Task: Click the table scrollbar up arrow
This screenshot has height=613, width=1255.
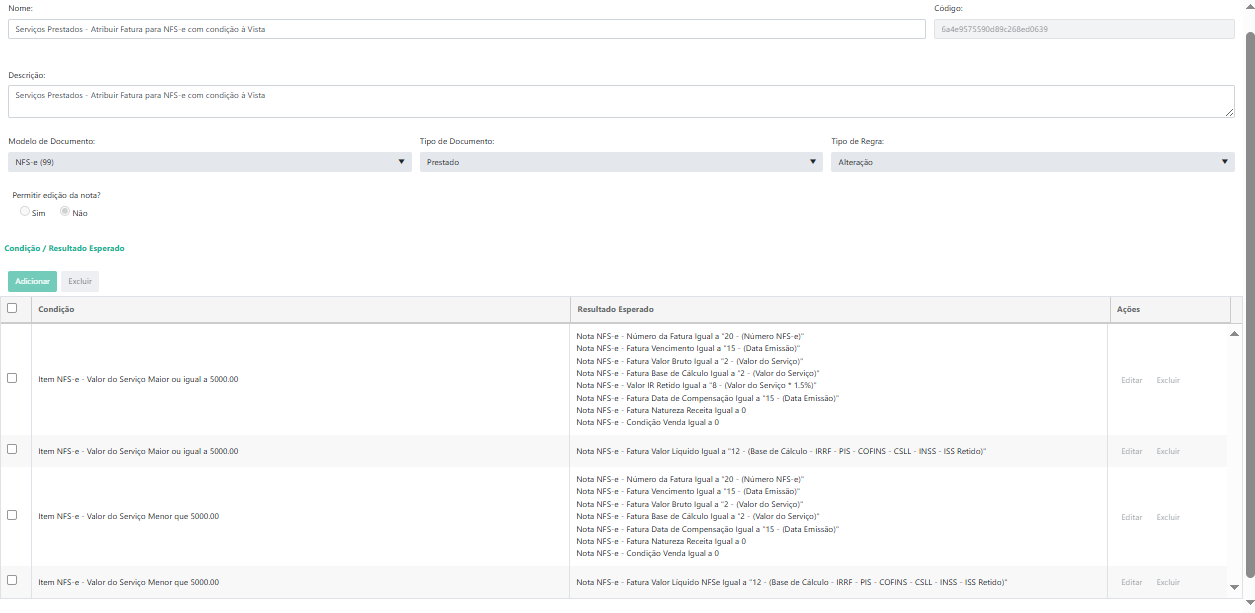Action: coord(1234,333)
